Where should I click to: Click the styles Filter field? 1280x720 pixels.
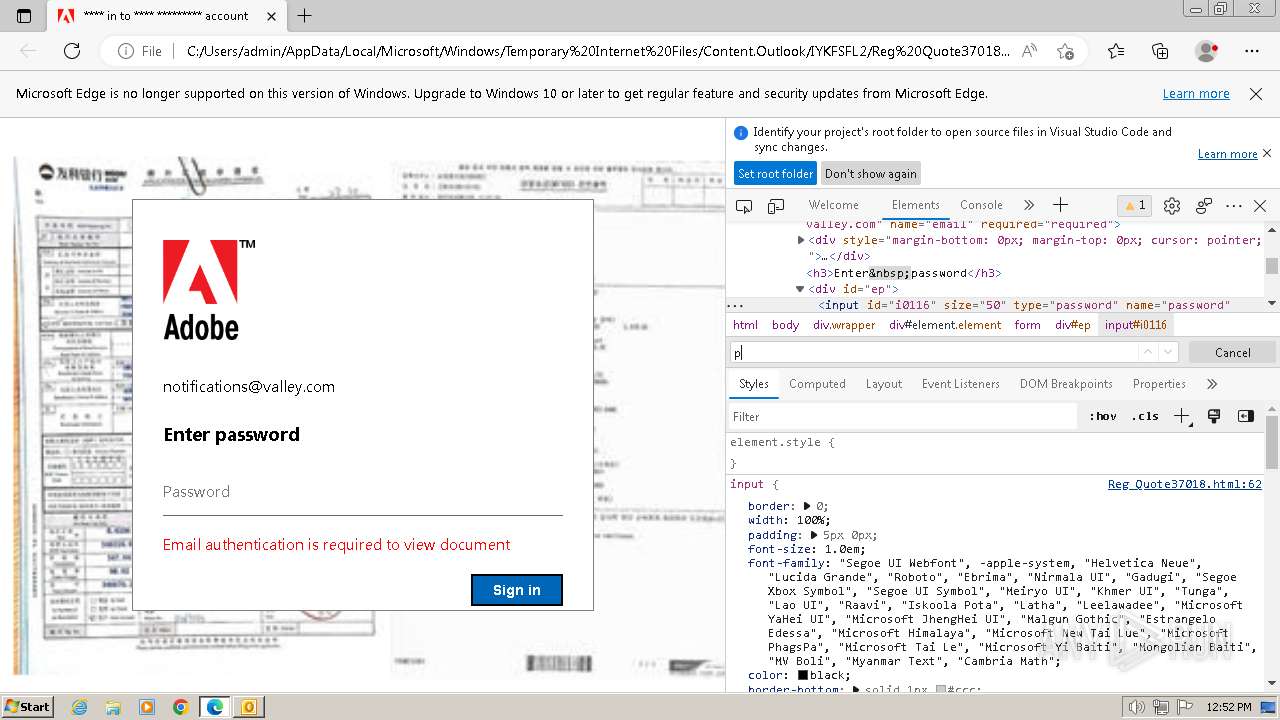point(904,417)
